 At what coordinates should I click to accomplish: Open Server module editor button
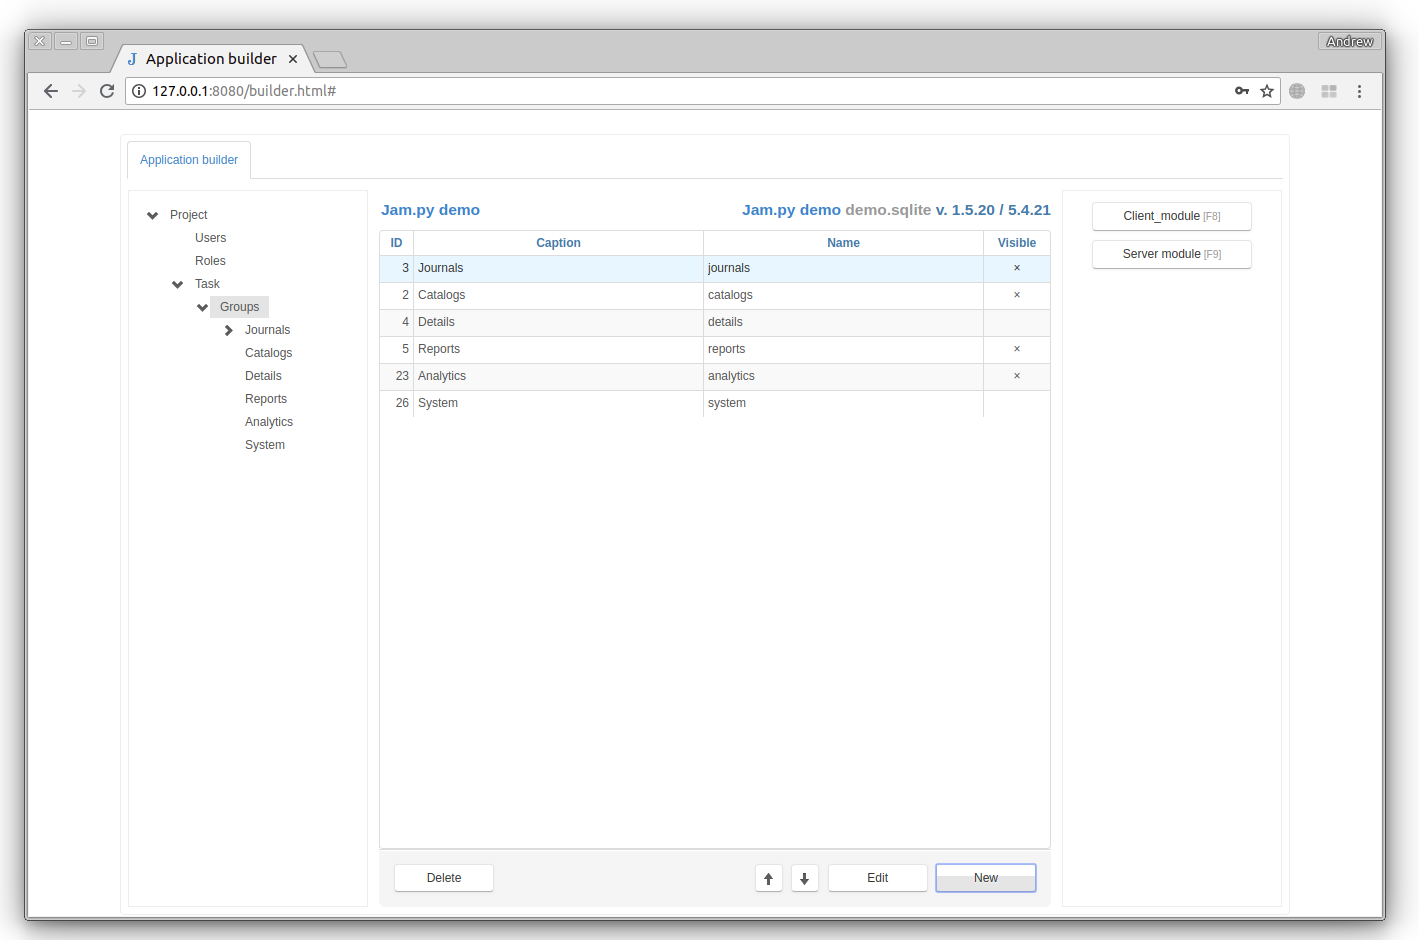(x=1172, y=254)
